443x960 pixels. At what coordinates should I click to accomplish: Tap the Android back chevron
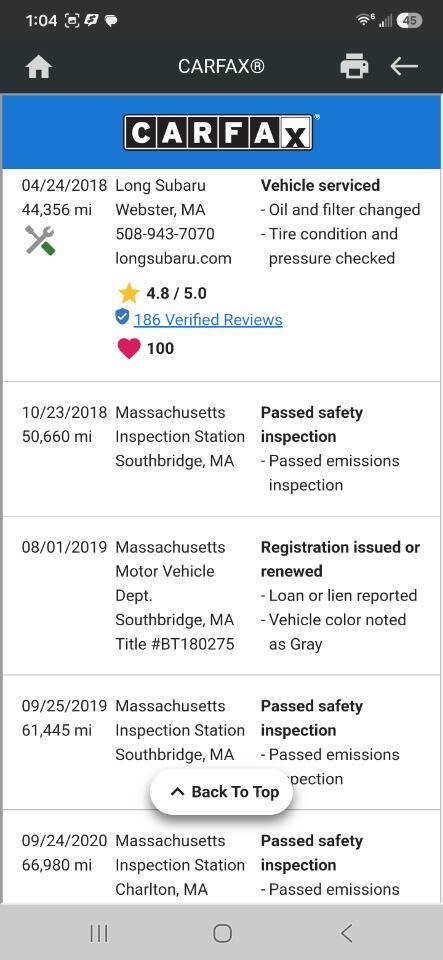tap(346, 933)
